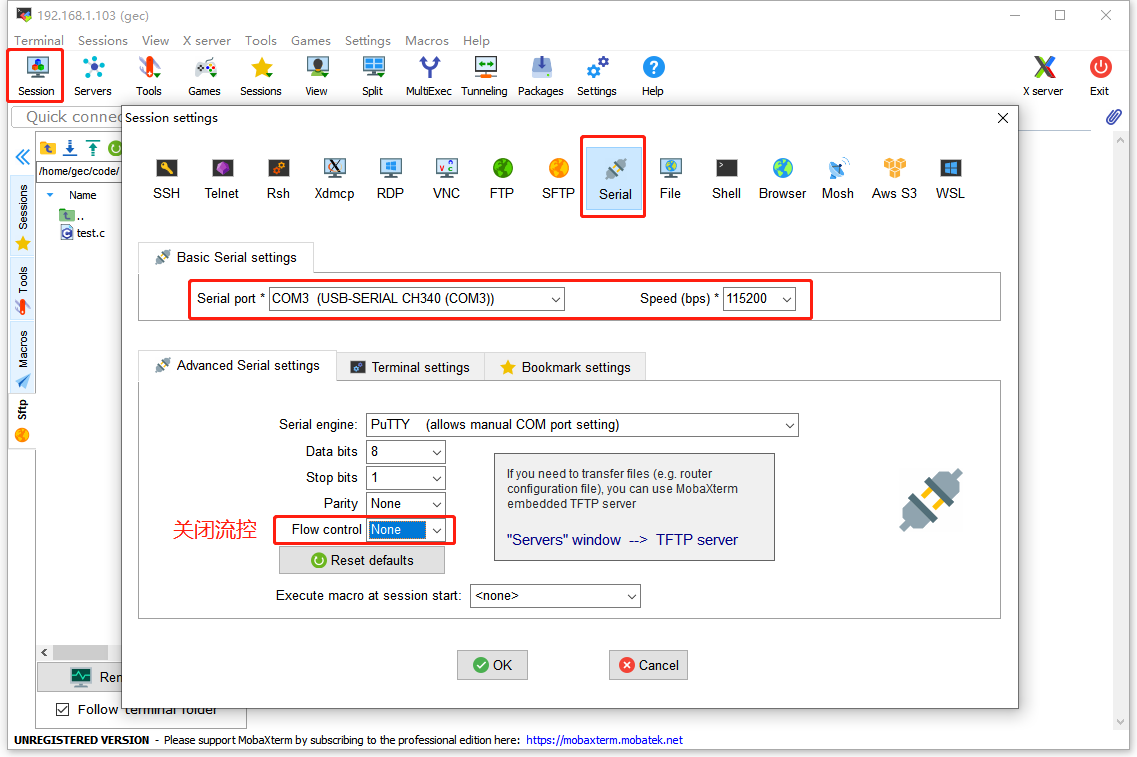Select the VNC session type
1137x757 pixels.
point(446,178)
